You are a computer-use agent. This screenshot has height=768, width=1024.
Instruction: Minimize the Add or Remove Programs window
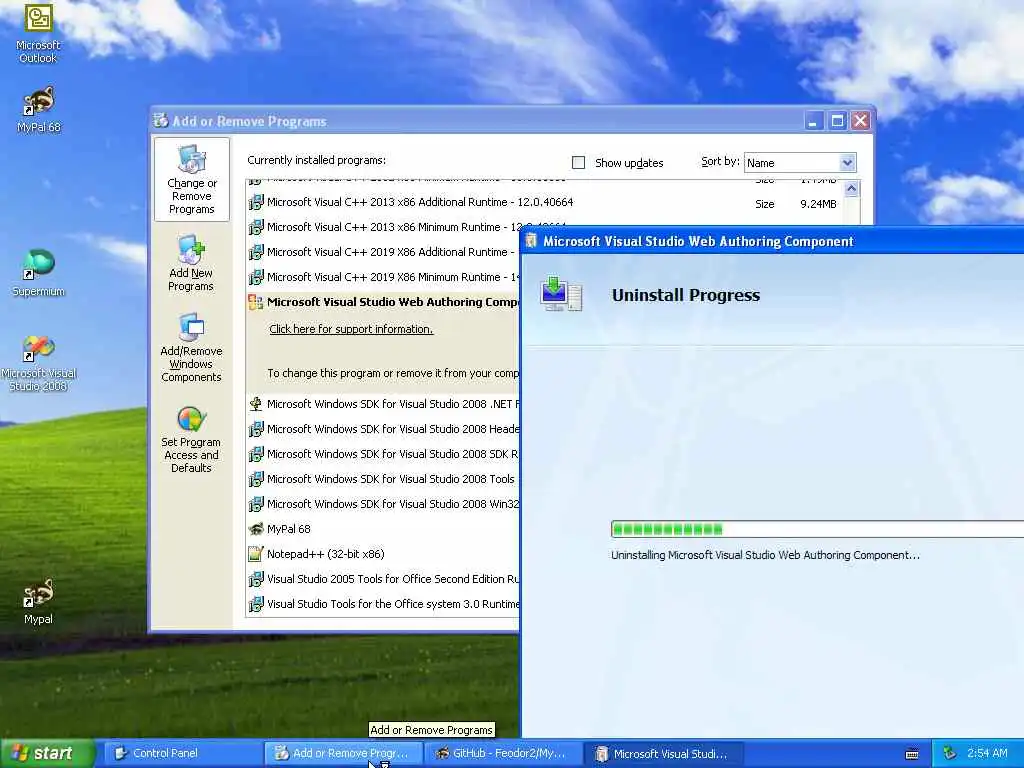pyautogui.click(x=813, y=121)
